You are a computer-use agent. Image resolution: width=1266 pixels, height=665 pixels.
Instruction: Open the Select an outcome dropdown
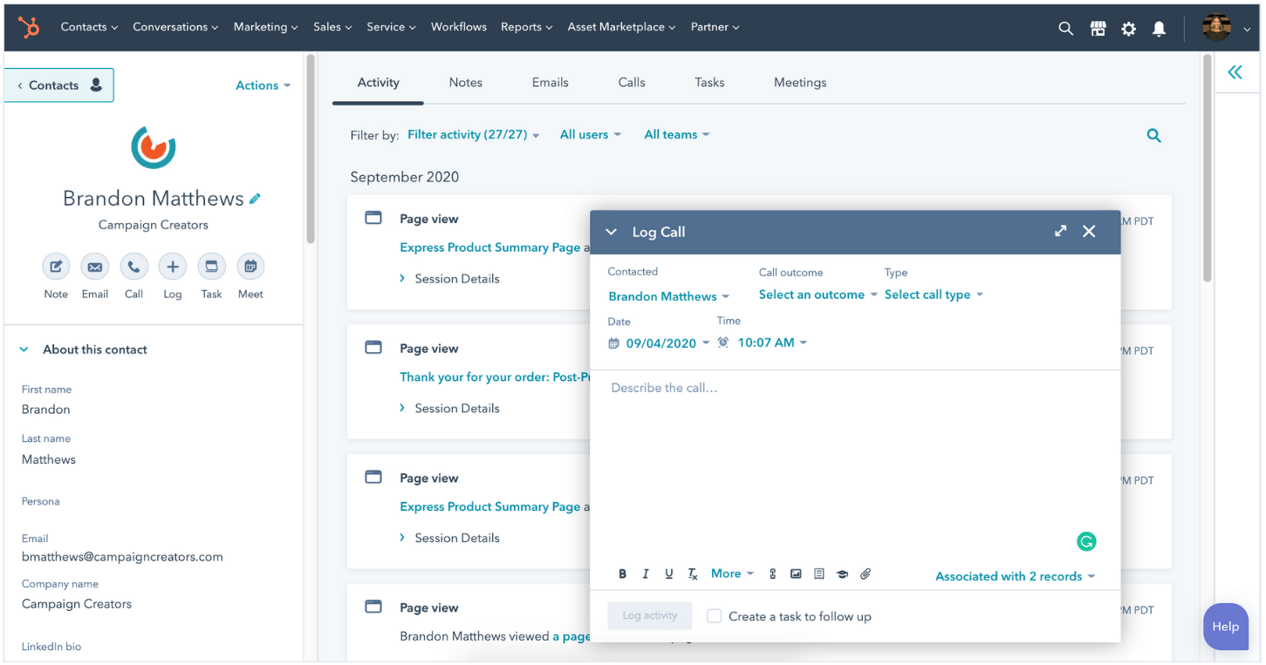coord(811,294)
